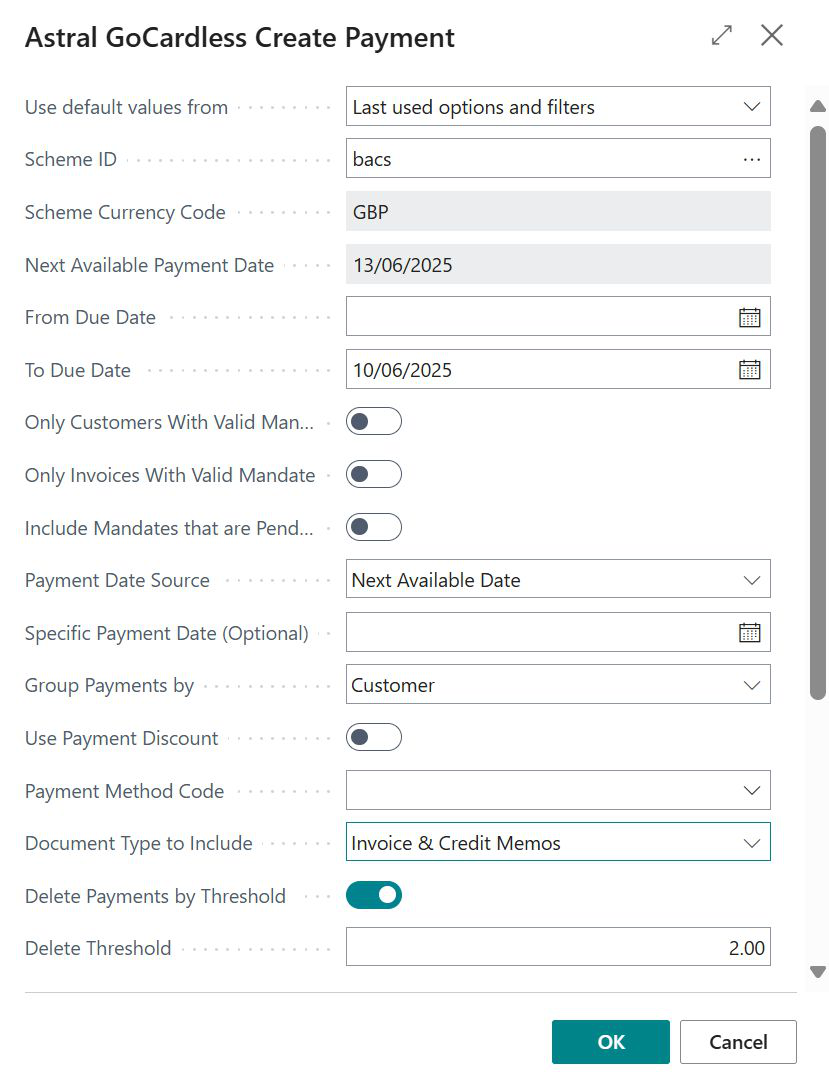Viewport: 829px width, 1081px height.
Task: Expand the Use default values from dropdown
Action: [752, 107]
